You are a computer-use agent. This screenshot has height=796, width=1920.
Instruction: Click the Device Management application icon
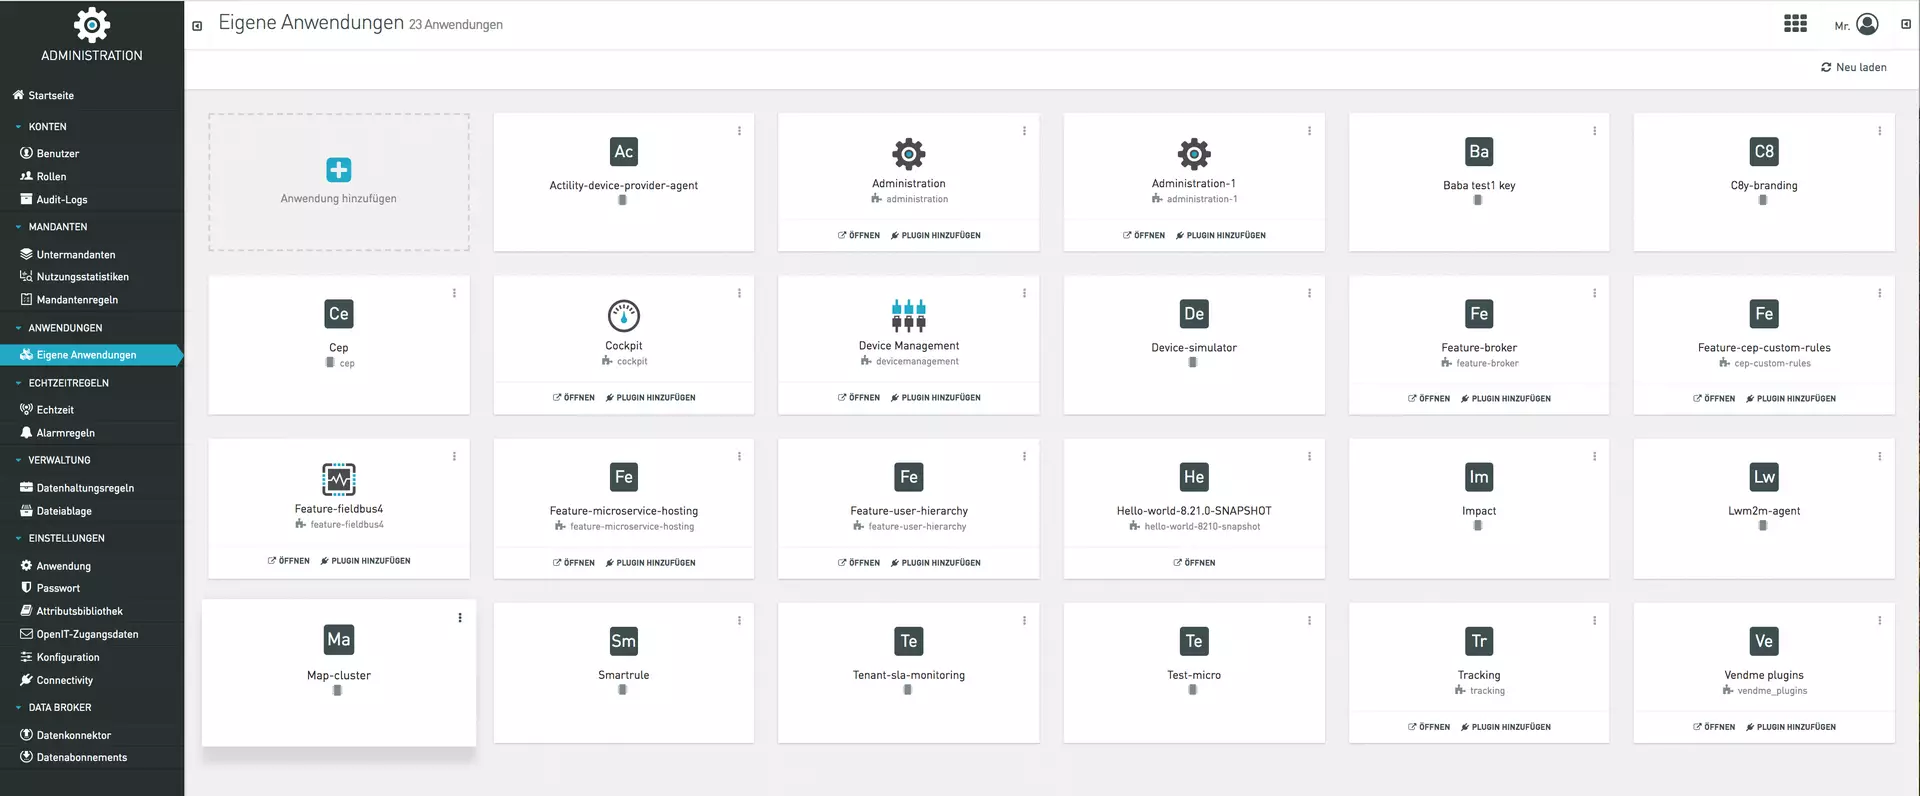pyautogui.click(x=908, y=315)
